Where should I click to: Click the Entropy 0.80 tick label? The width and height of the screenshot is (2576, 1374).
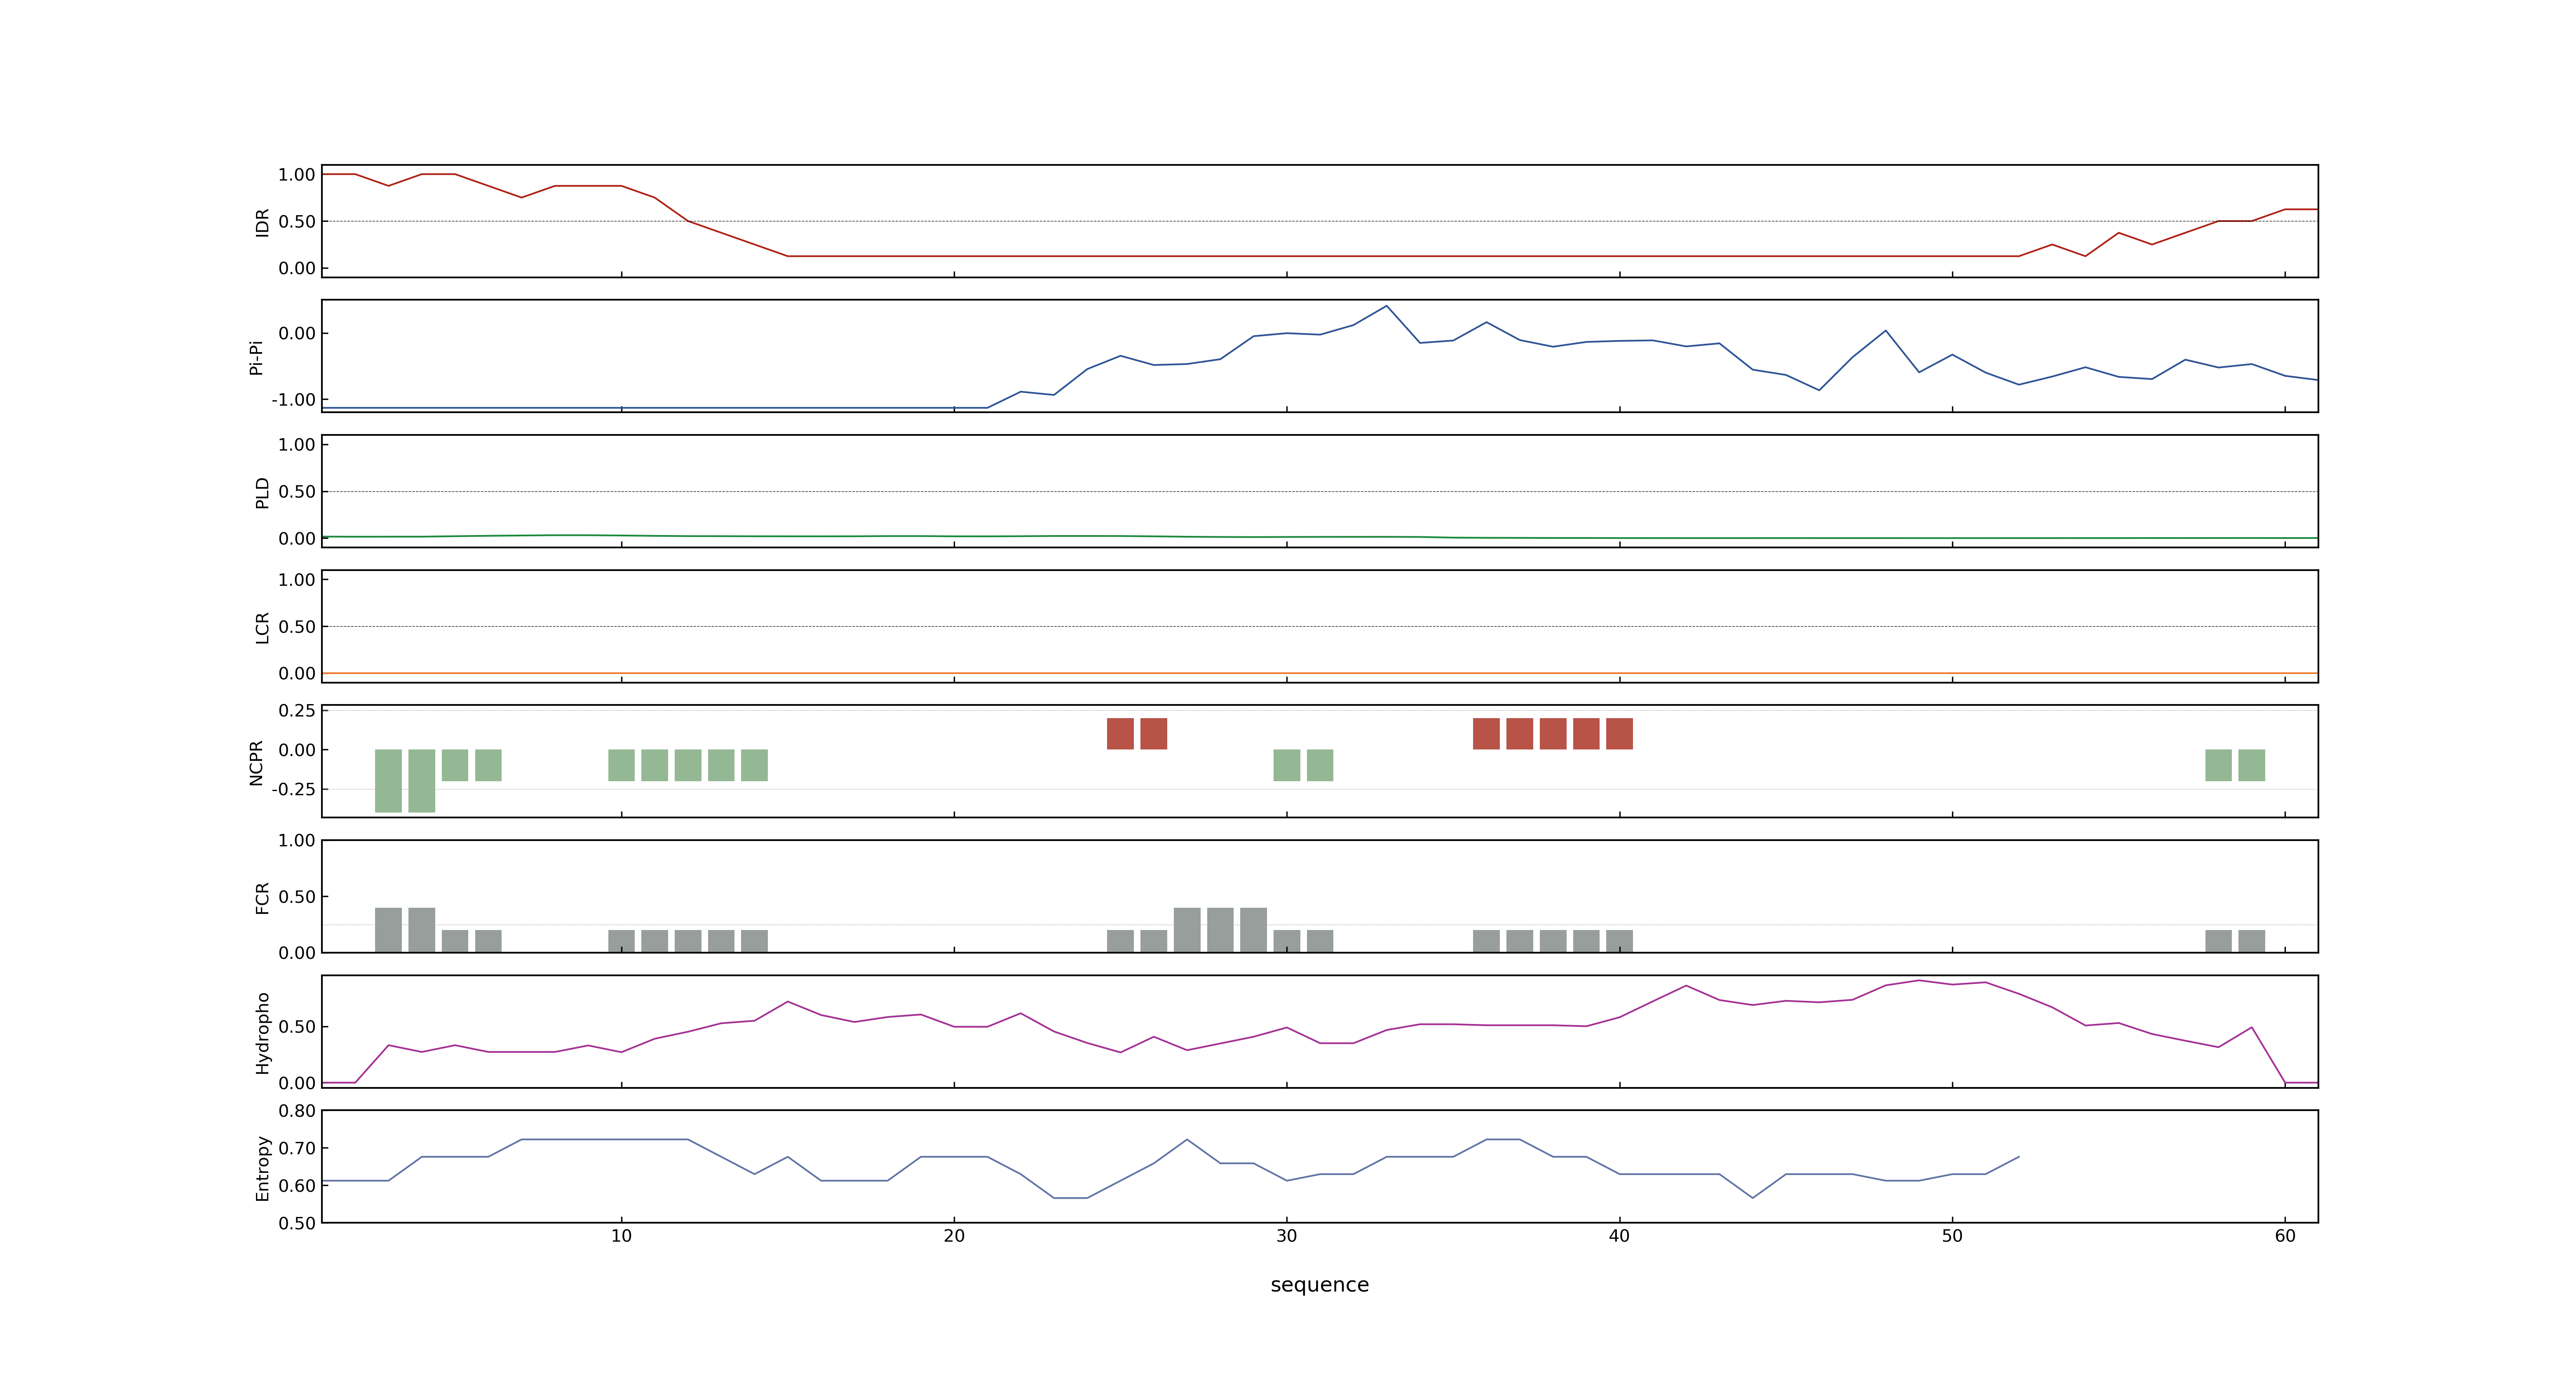297,1111
